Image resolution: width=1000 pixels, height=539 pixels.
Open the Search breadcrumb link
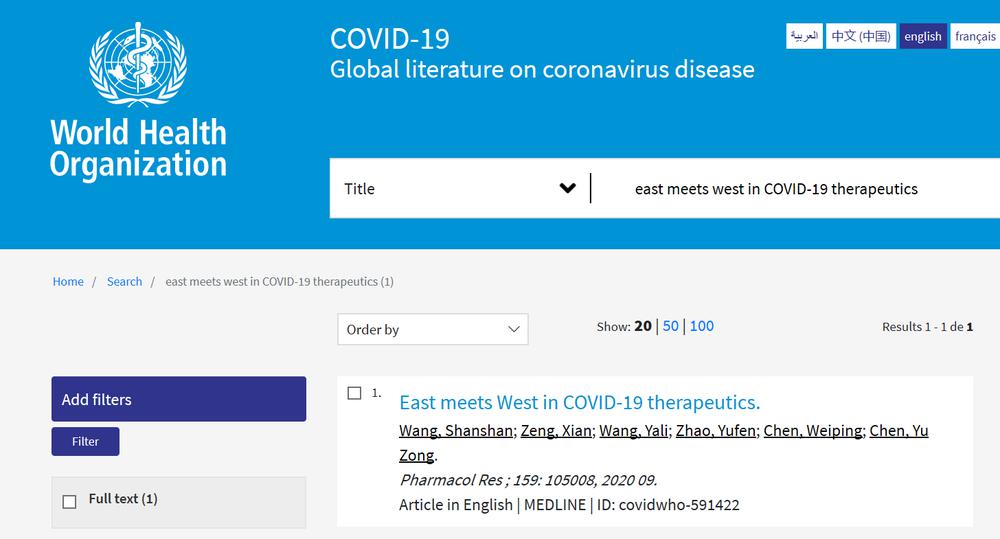tap(124, 281)
